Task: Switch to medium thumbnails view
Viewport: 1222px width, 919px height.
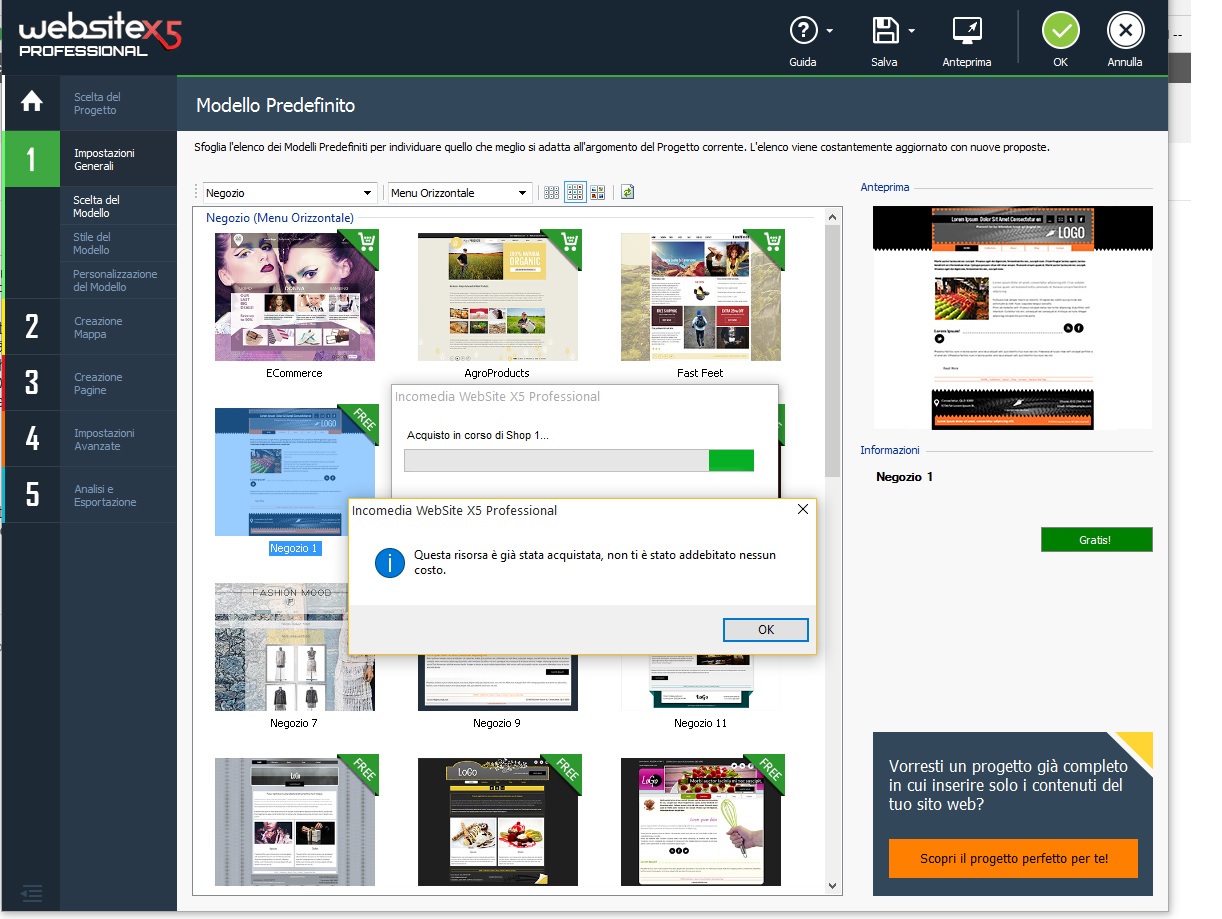Action: 575,193
